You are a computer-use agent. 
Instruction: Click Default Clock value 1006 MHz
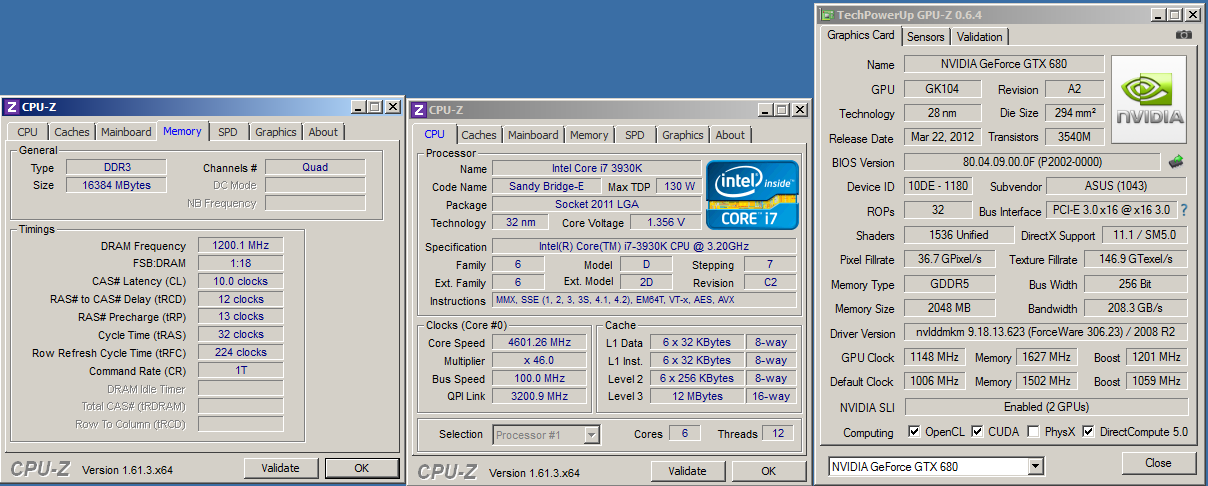coord(934,381)
